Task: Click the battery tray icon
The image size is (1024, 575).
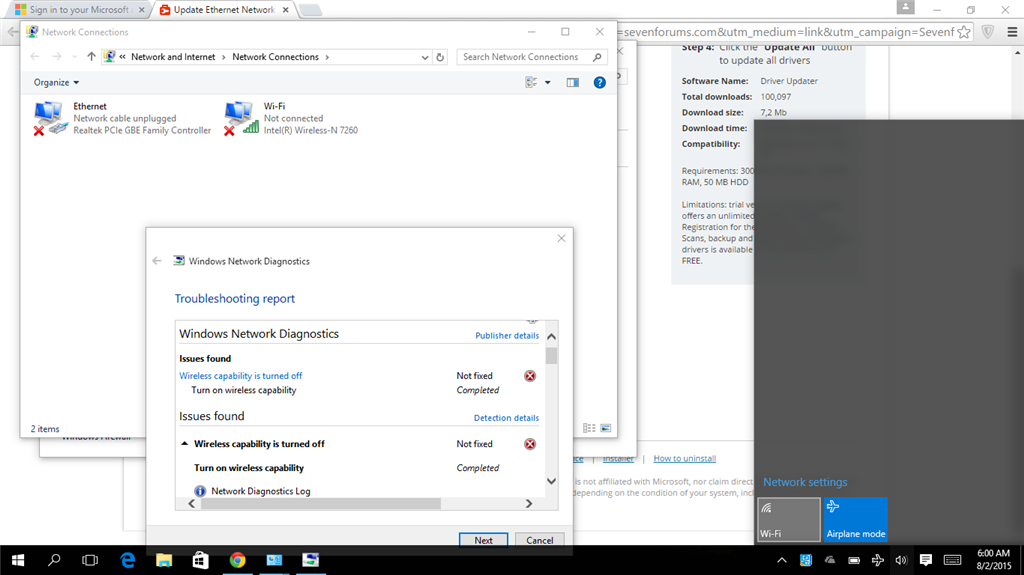Action: click(854, 560)
